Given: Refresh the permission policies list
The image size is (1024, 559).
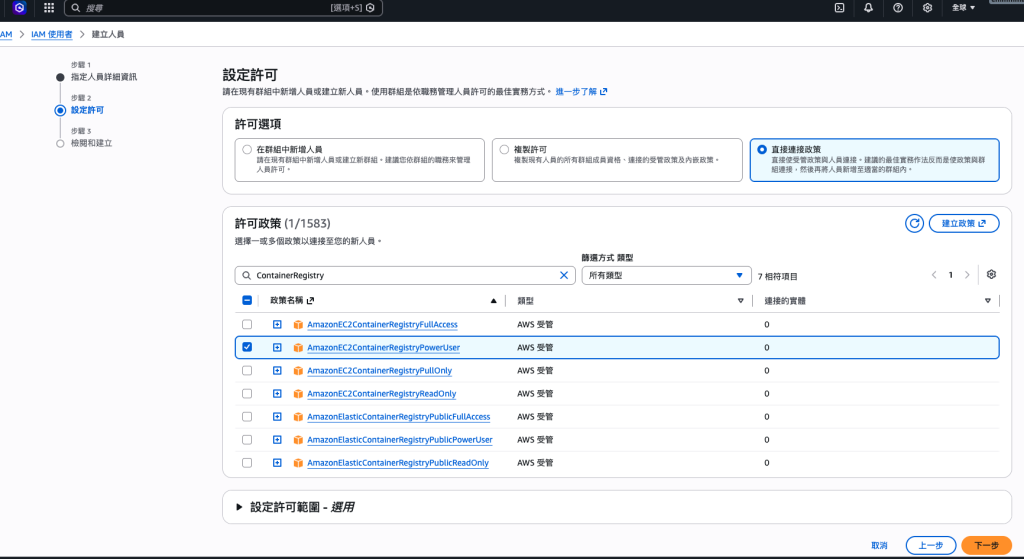Looking at the screenshot, I should click(914, 223).
